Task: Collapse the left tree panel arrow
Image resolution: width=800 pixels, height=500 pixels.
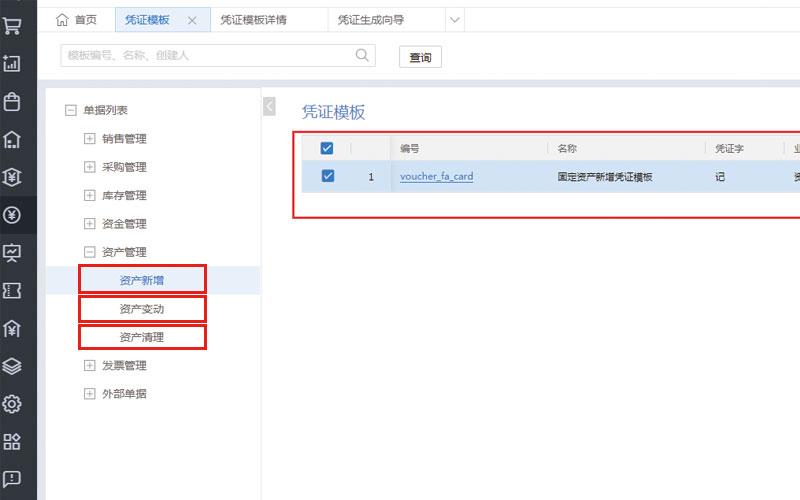Action: click(269, 106)
